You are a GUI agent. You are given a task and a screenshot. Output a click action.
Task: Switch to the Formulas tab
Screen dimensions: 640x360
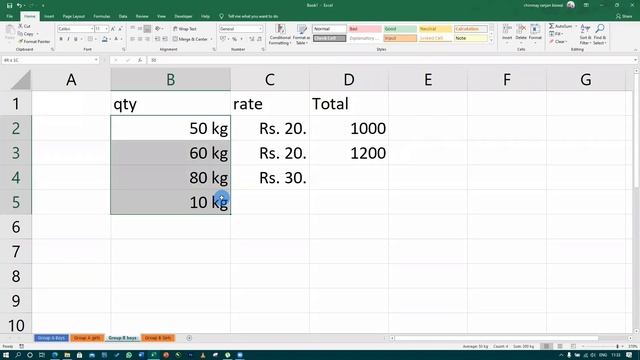(x=102, y=16)
